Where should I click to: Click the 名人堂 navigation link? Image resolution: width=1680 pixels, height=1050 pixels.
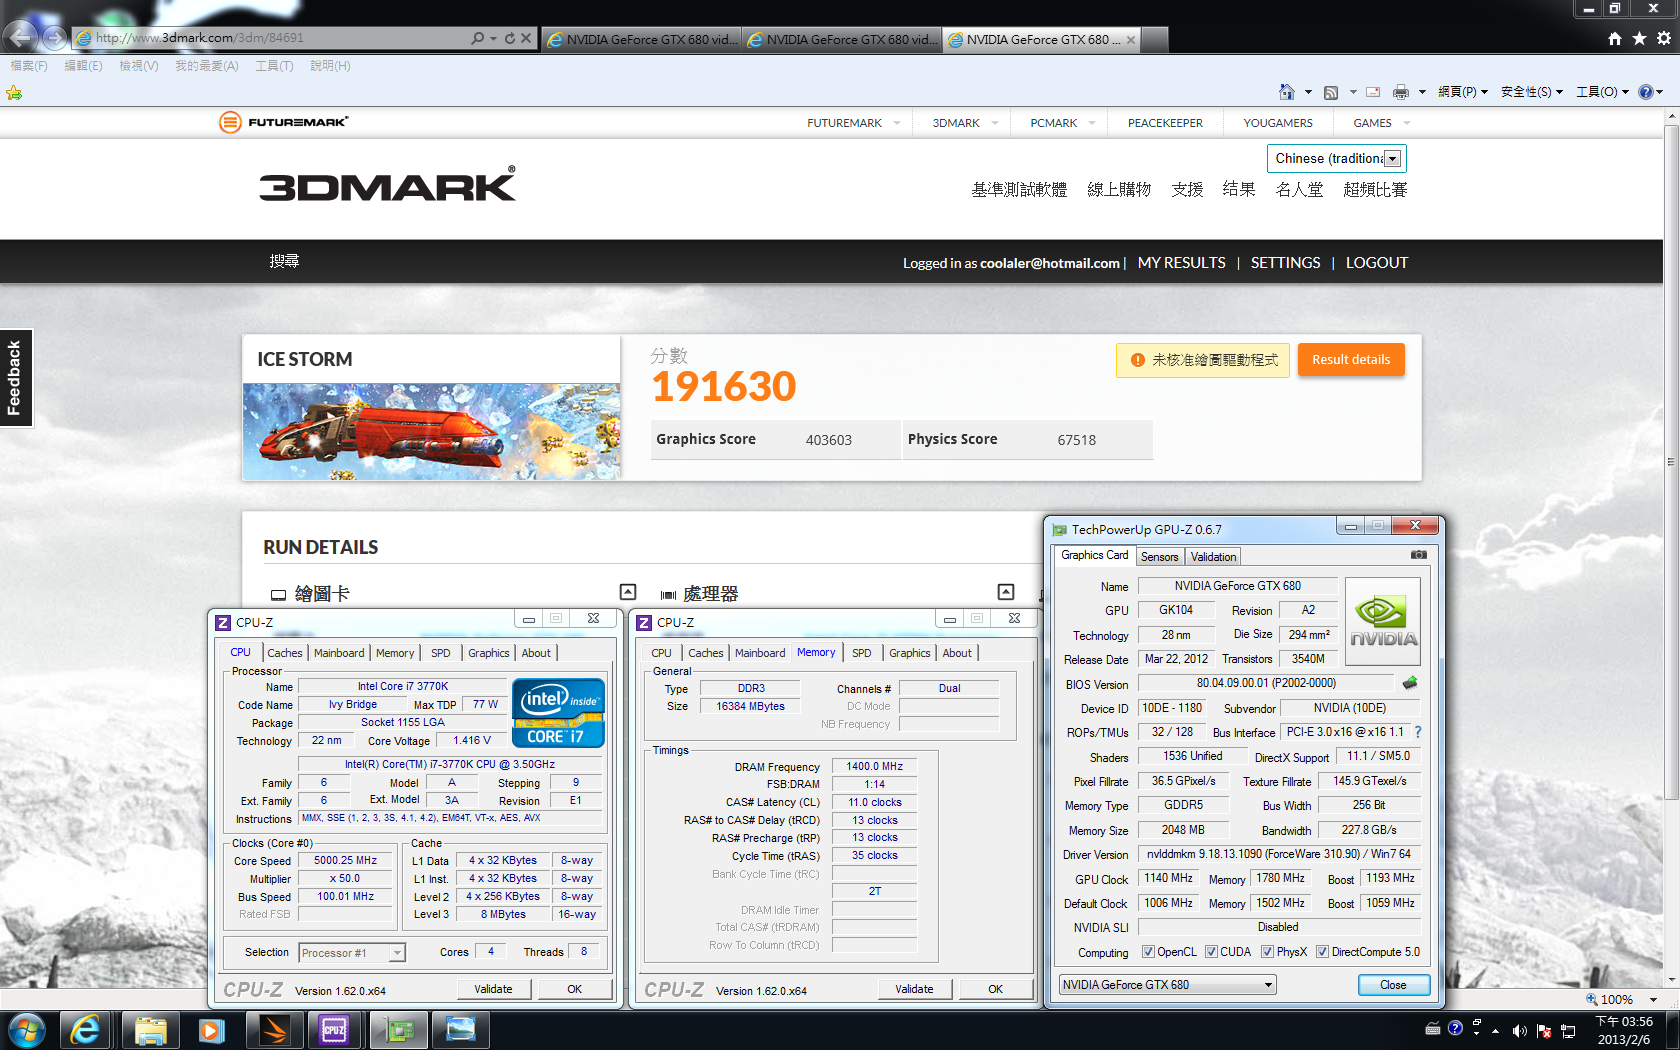[x=1299, y=190]
